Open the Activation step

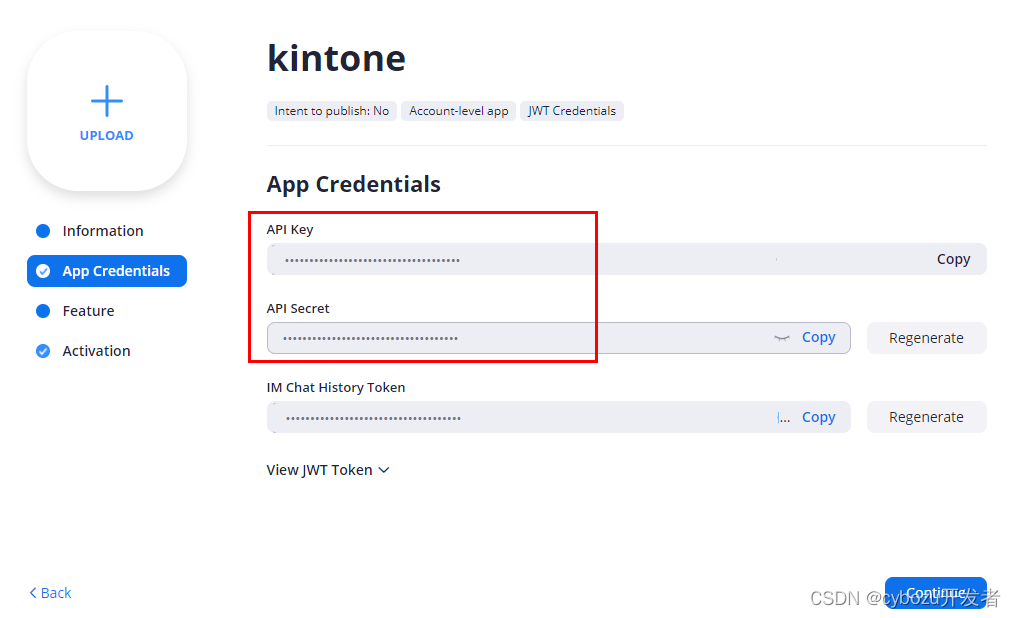tap(96, 351)
